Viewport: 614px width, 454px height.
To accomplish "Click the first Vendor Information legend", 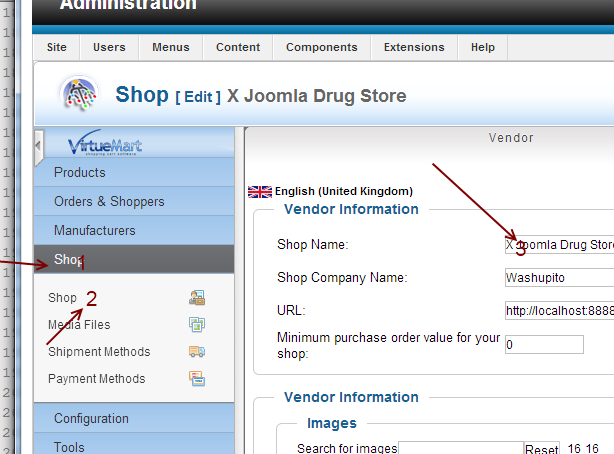I will point(351,209).
